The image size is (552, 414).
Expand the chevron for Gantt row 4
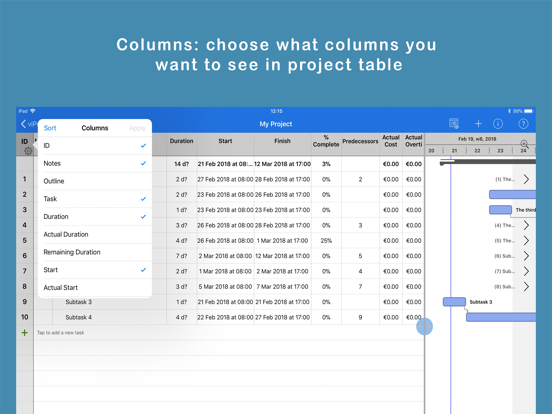click(526, 225)
